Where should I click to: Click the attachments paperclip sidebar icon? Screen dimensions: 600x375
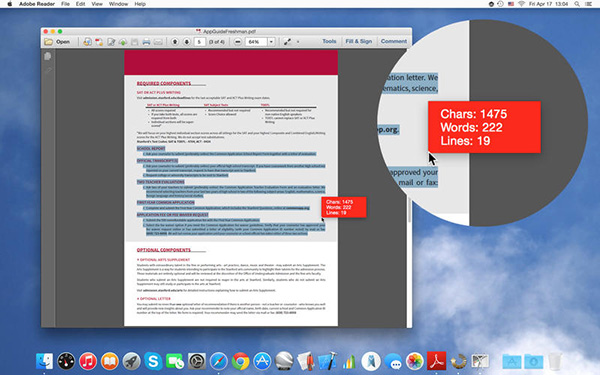coord(48,70)
